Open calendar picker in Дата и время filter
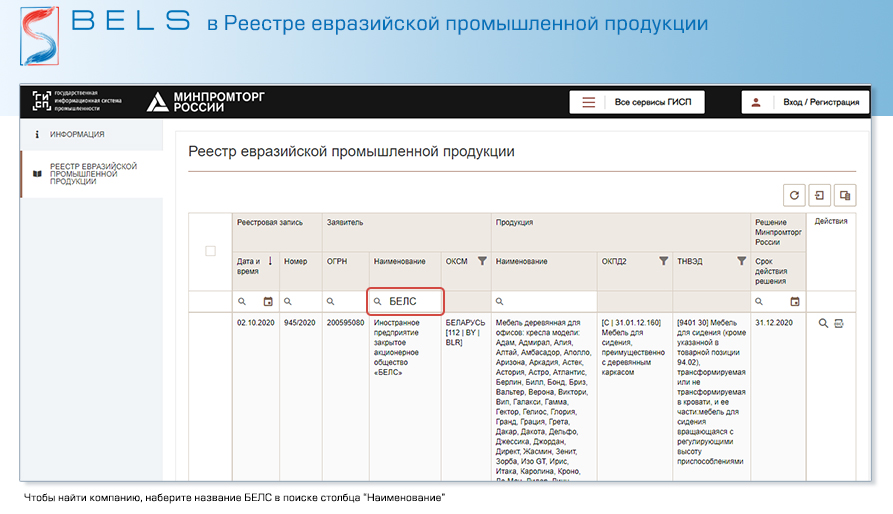This screenshot has height=514, width=893. click(268, 301)
